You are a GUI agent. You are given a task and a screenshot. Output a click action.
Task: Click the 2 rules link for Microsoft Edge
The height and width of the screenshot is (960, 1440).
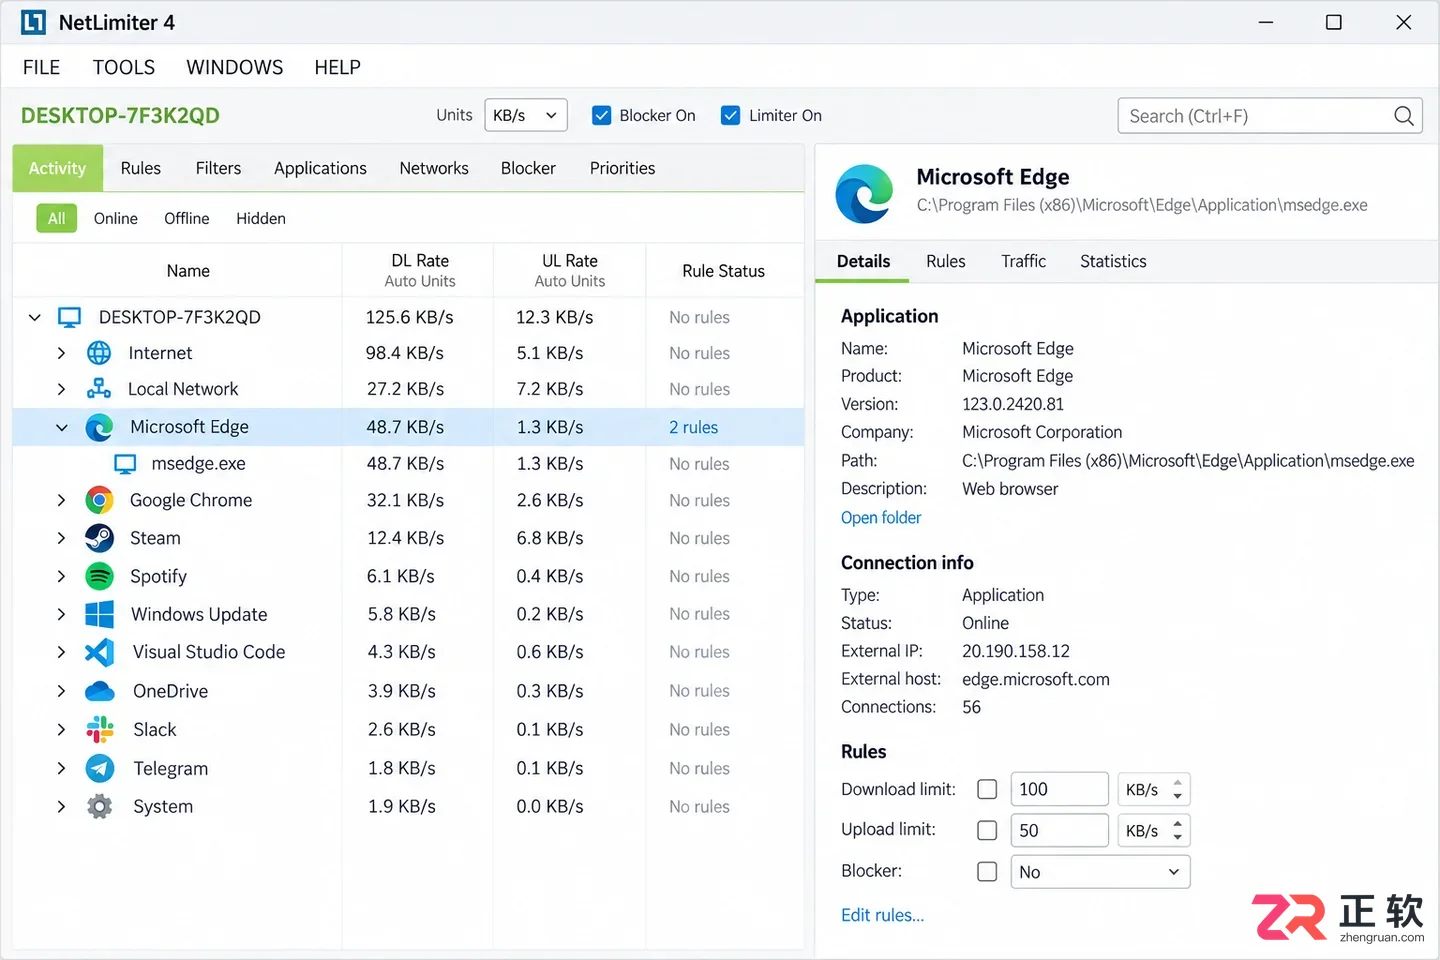point(694,427)
